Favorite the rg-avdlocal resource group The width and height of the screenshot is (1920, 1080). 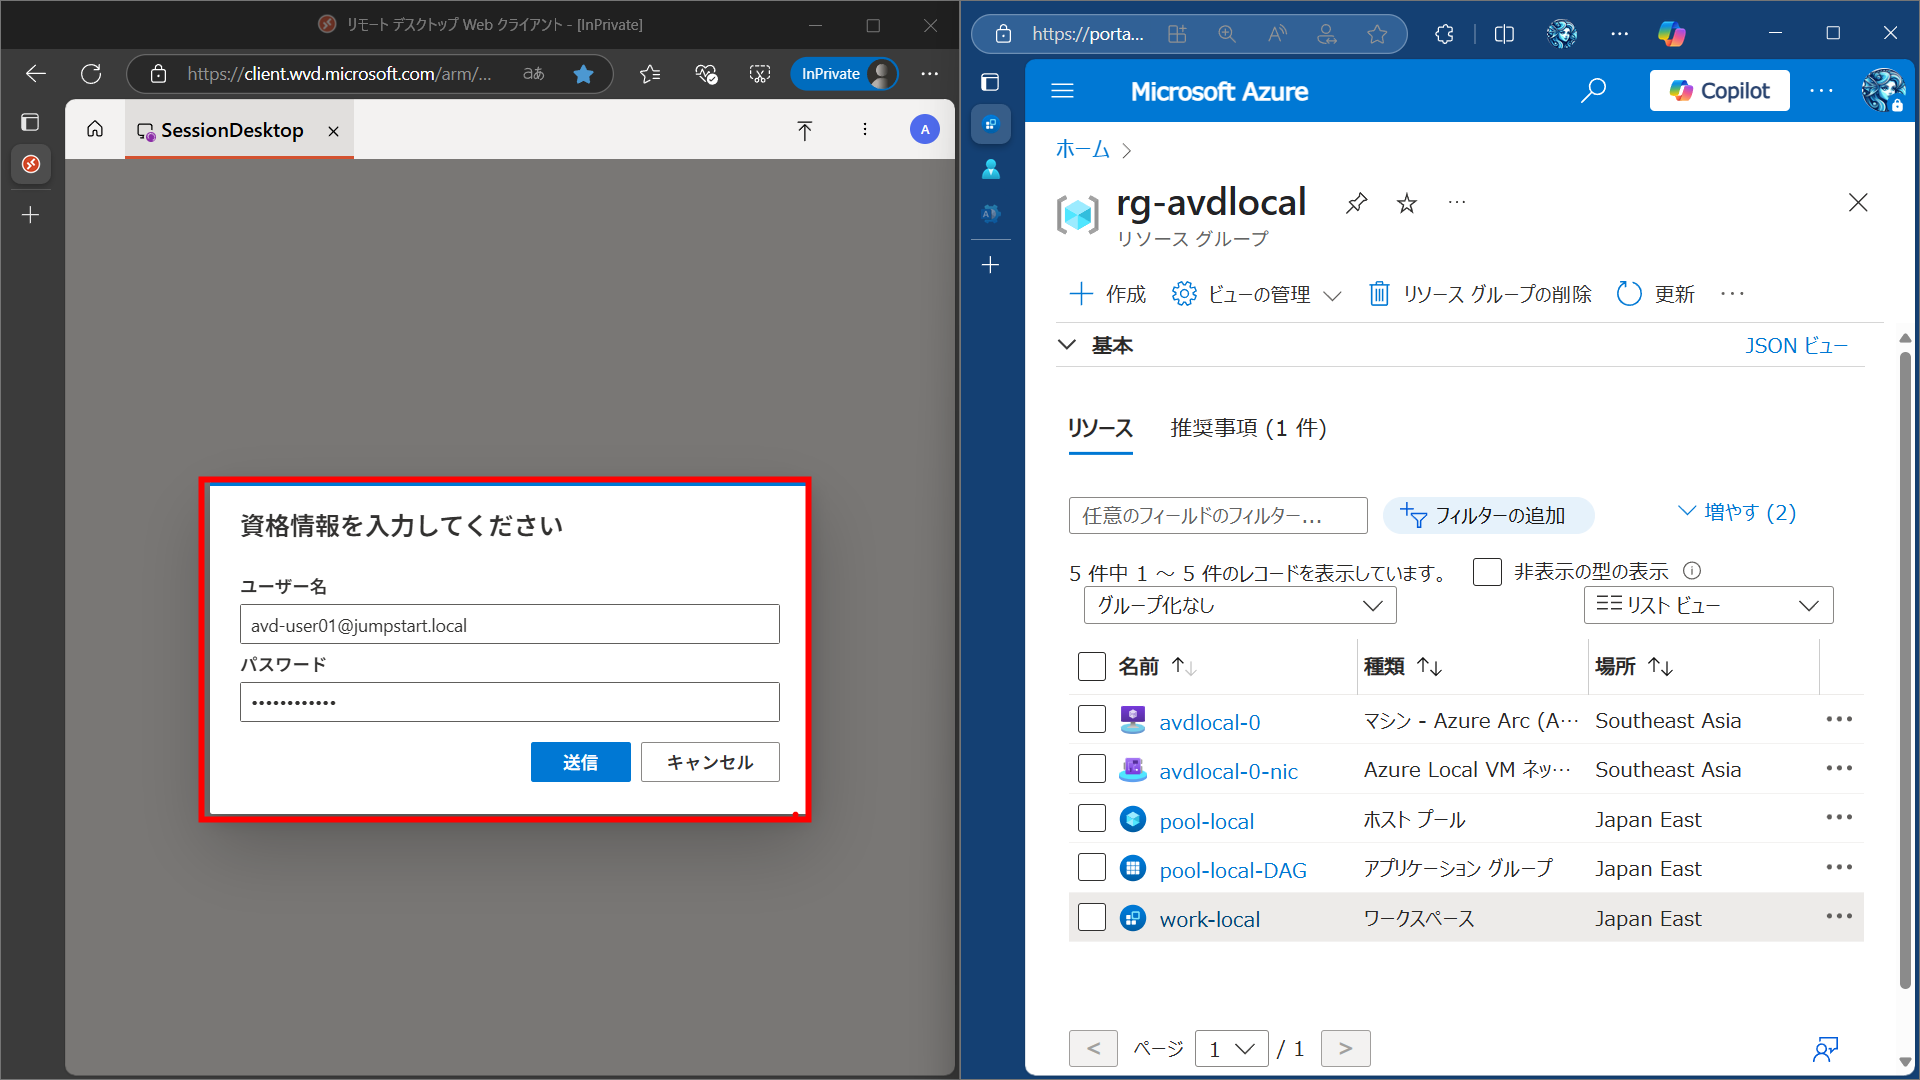[x=1407, y=203]
